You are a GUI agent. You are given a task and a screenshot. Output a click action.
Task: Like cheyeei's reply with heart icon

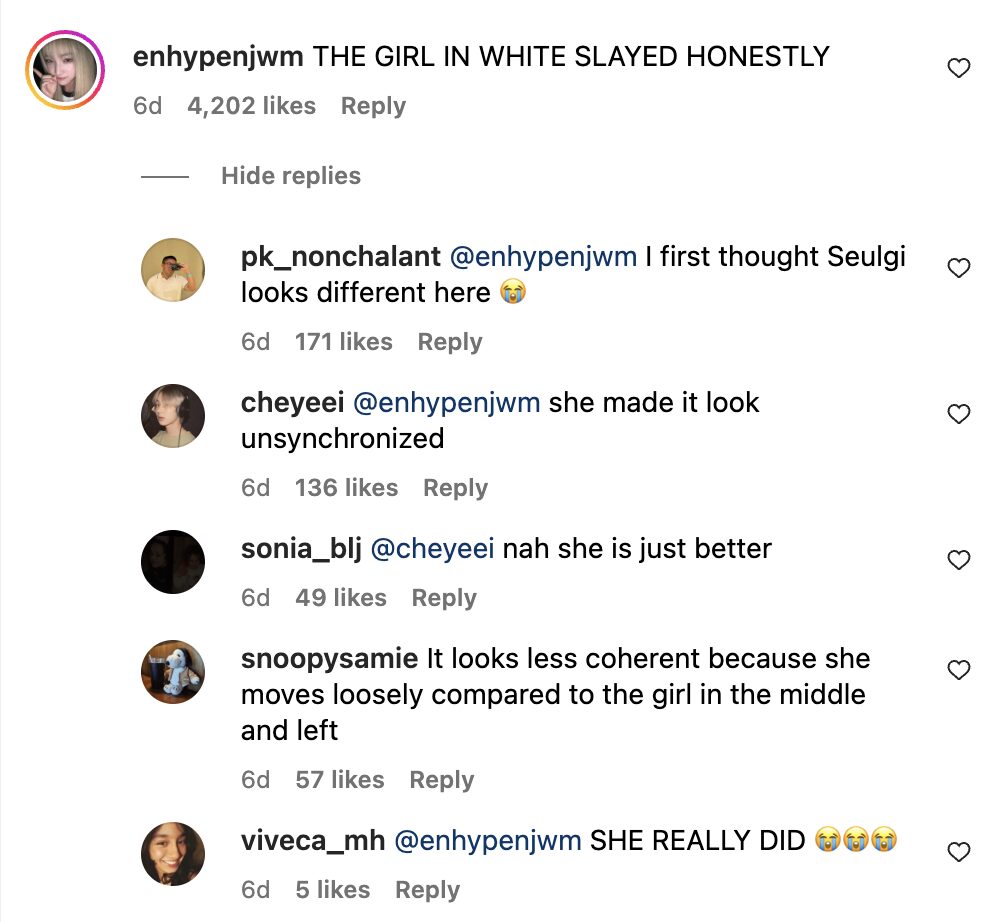pos(958,414)
